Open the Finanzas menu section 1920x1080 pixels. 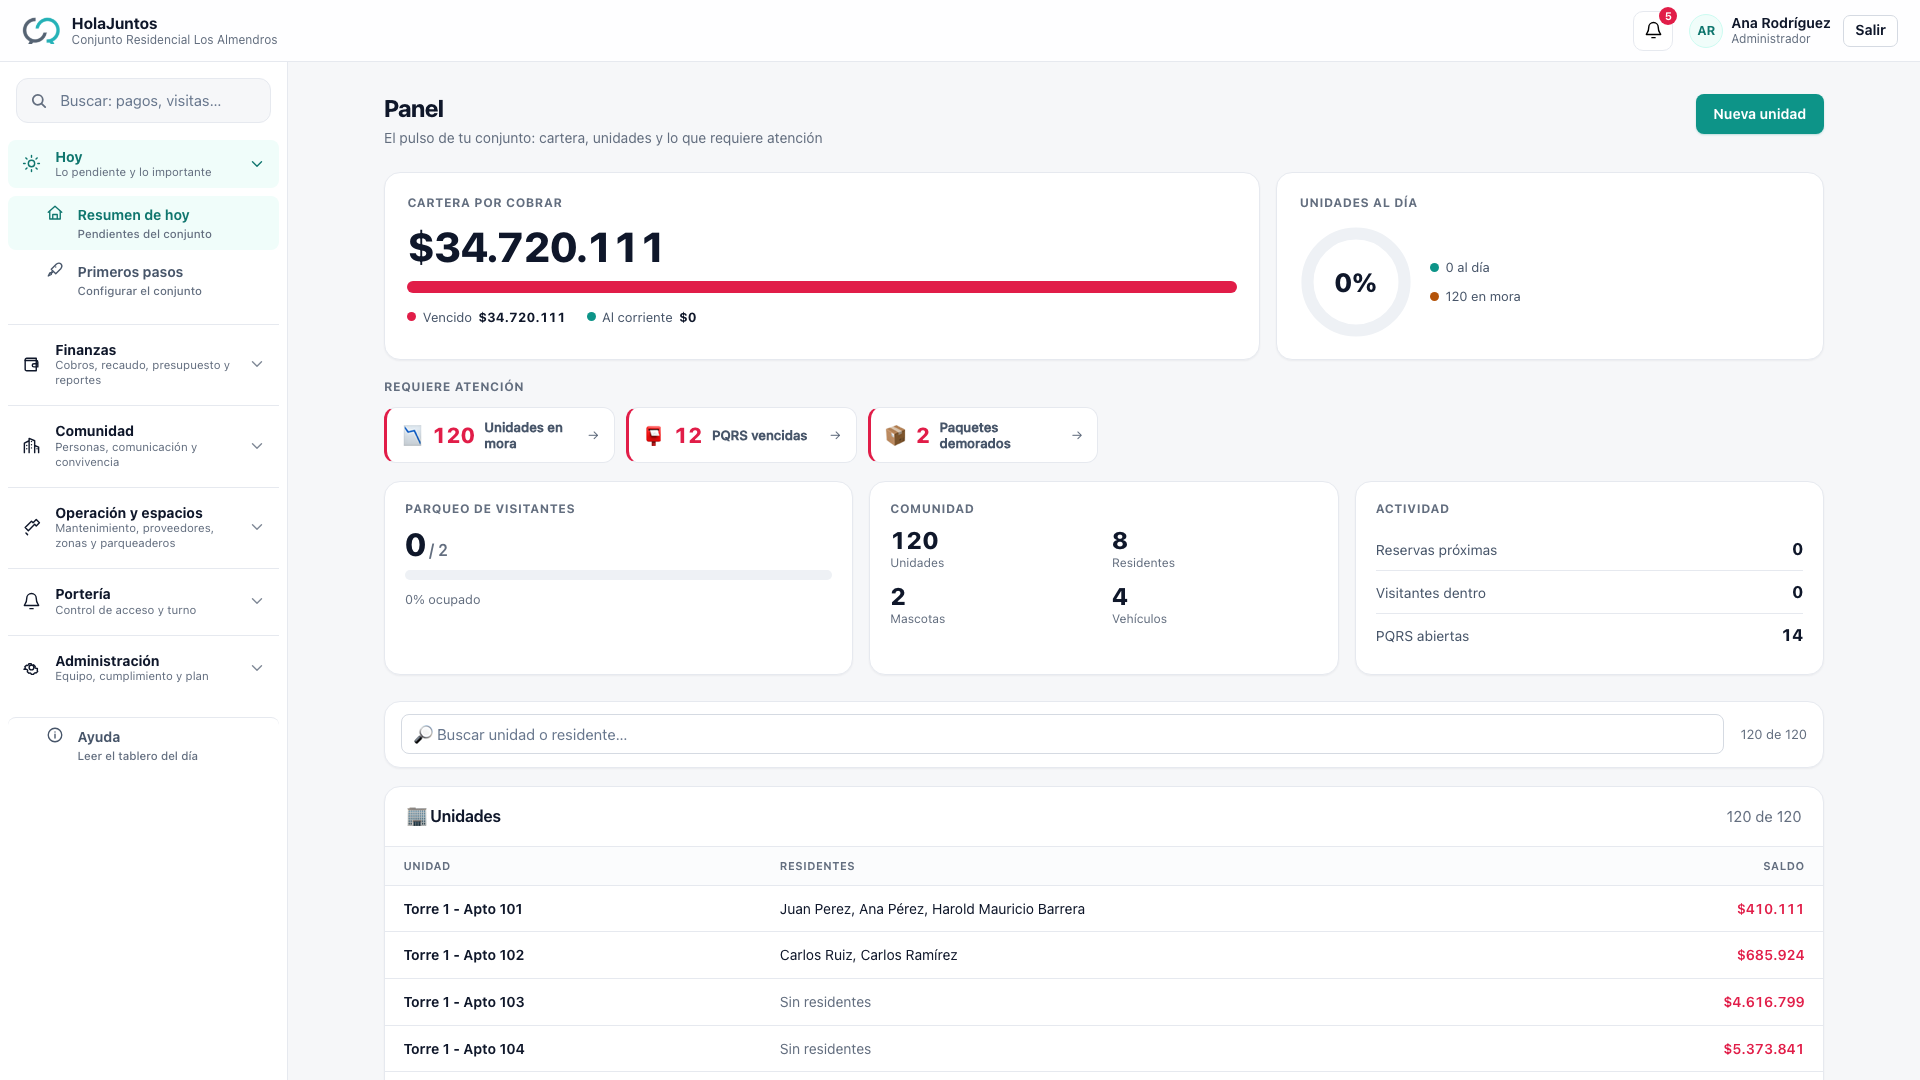click(x=143, y=365)
